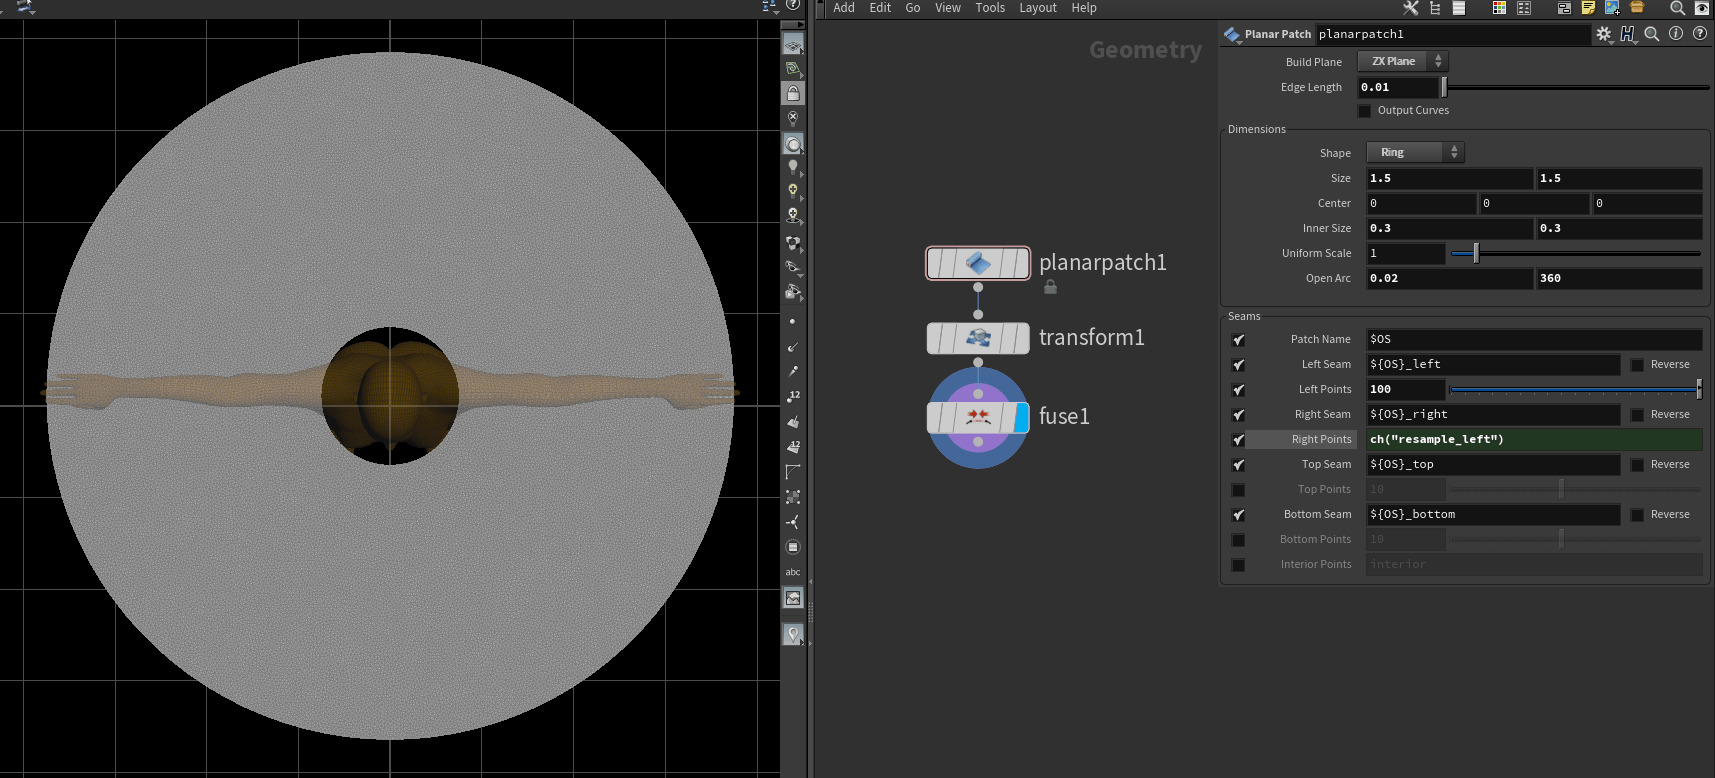The width and height of the screenshot is (1715, 778).
Task: Select the yellow light bulb lighting mode
Action: (x=793, y=191)
